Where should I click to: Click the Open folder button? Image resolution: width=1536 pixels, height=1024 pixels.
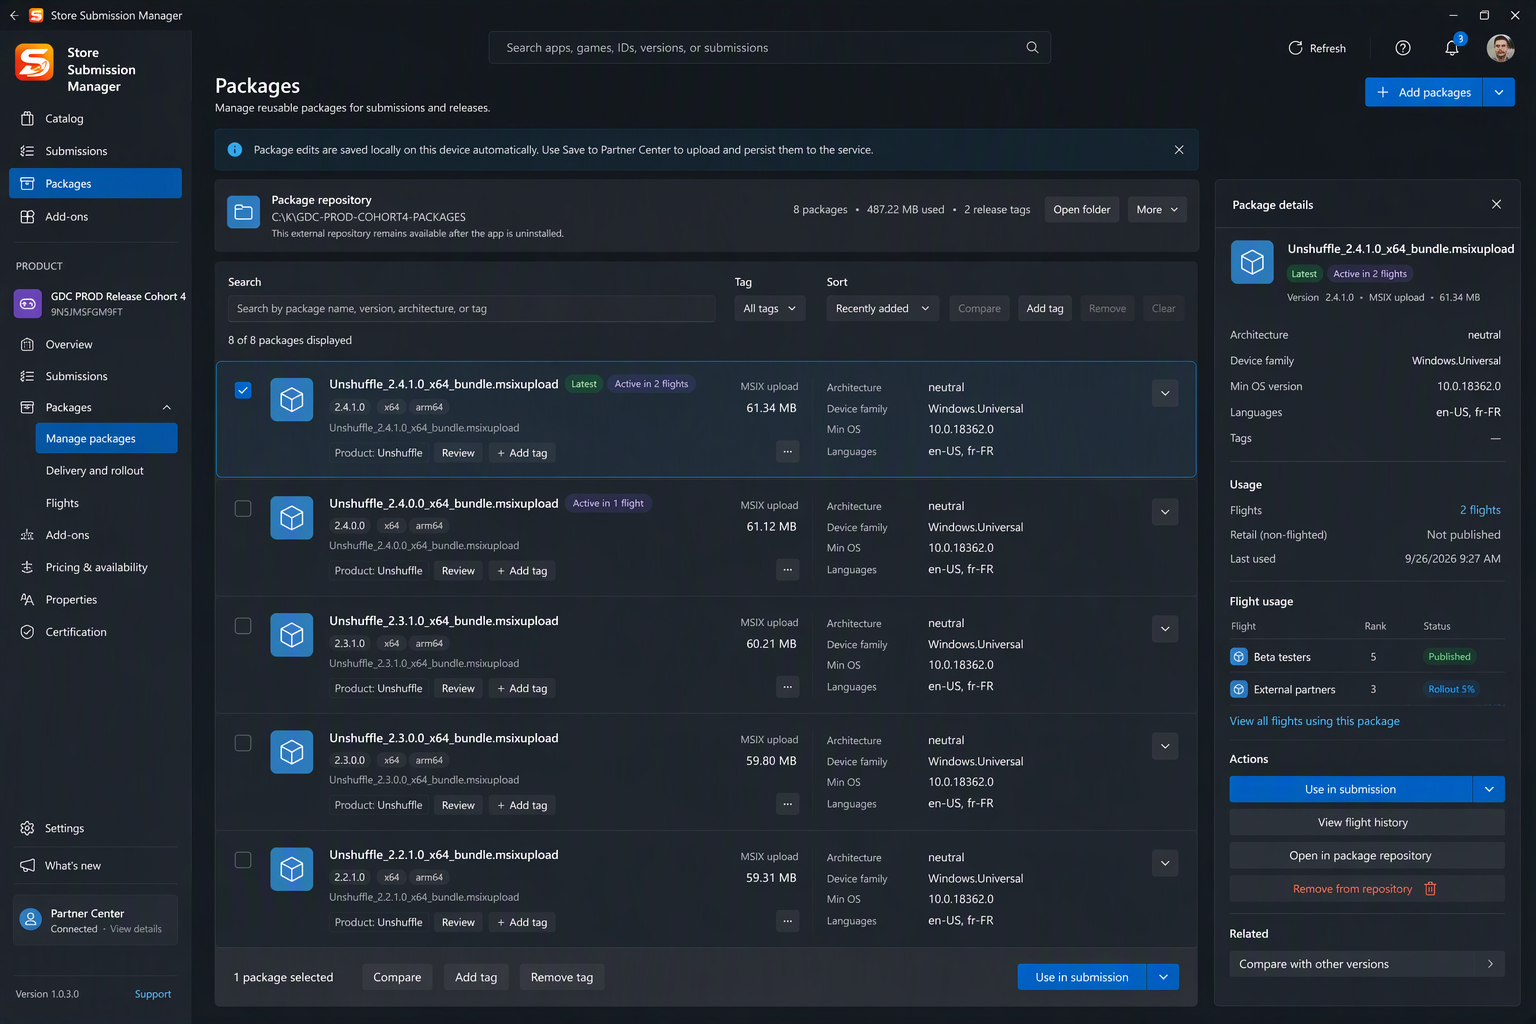[x=1081, y=210]
